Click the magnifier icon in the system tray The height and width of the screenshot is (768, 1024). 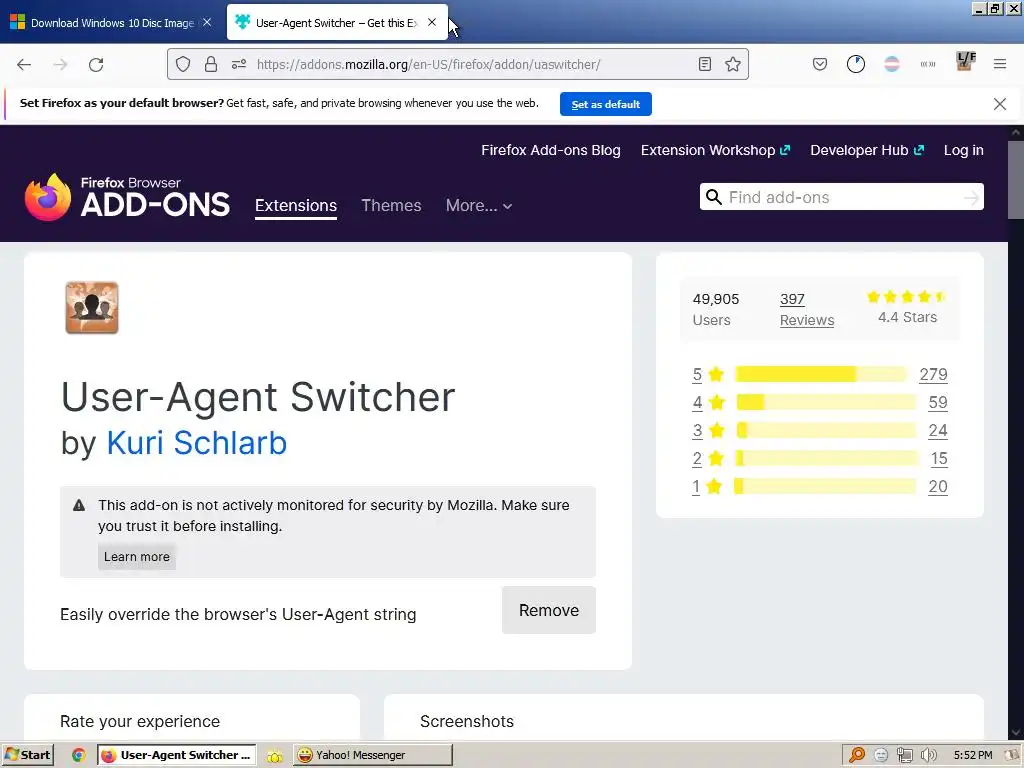coord(857,755)
